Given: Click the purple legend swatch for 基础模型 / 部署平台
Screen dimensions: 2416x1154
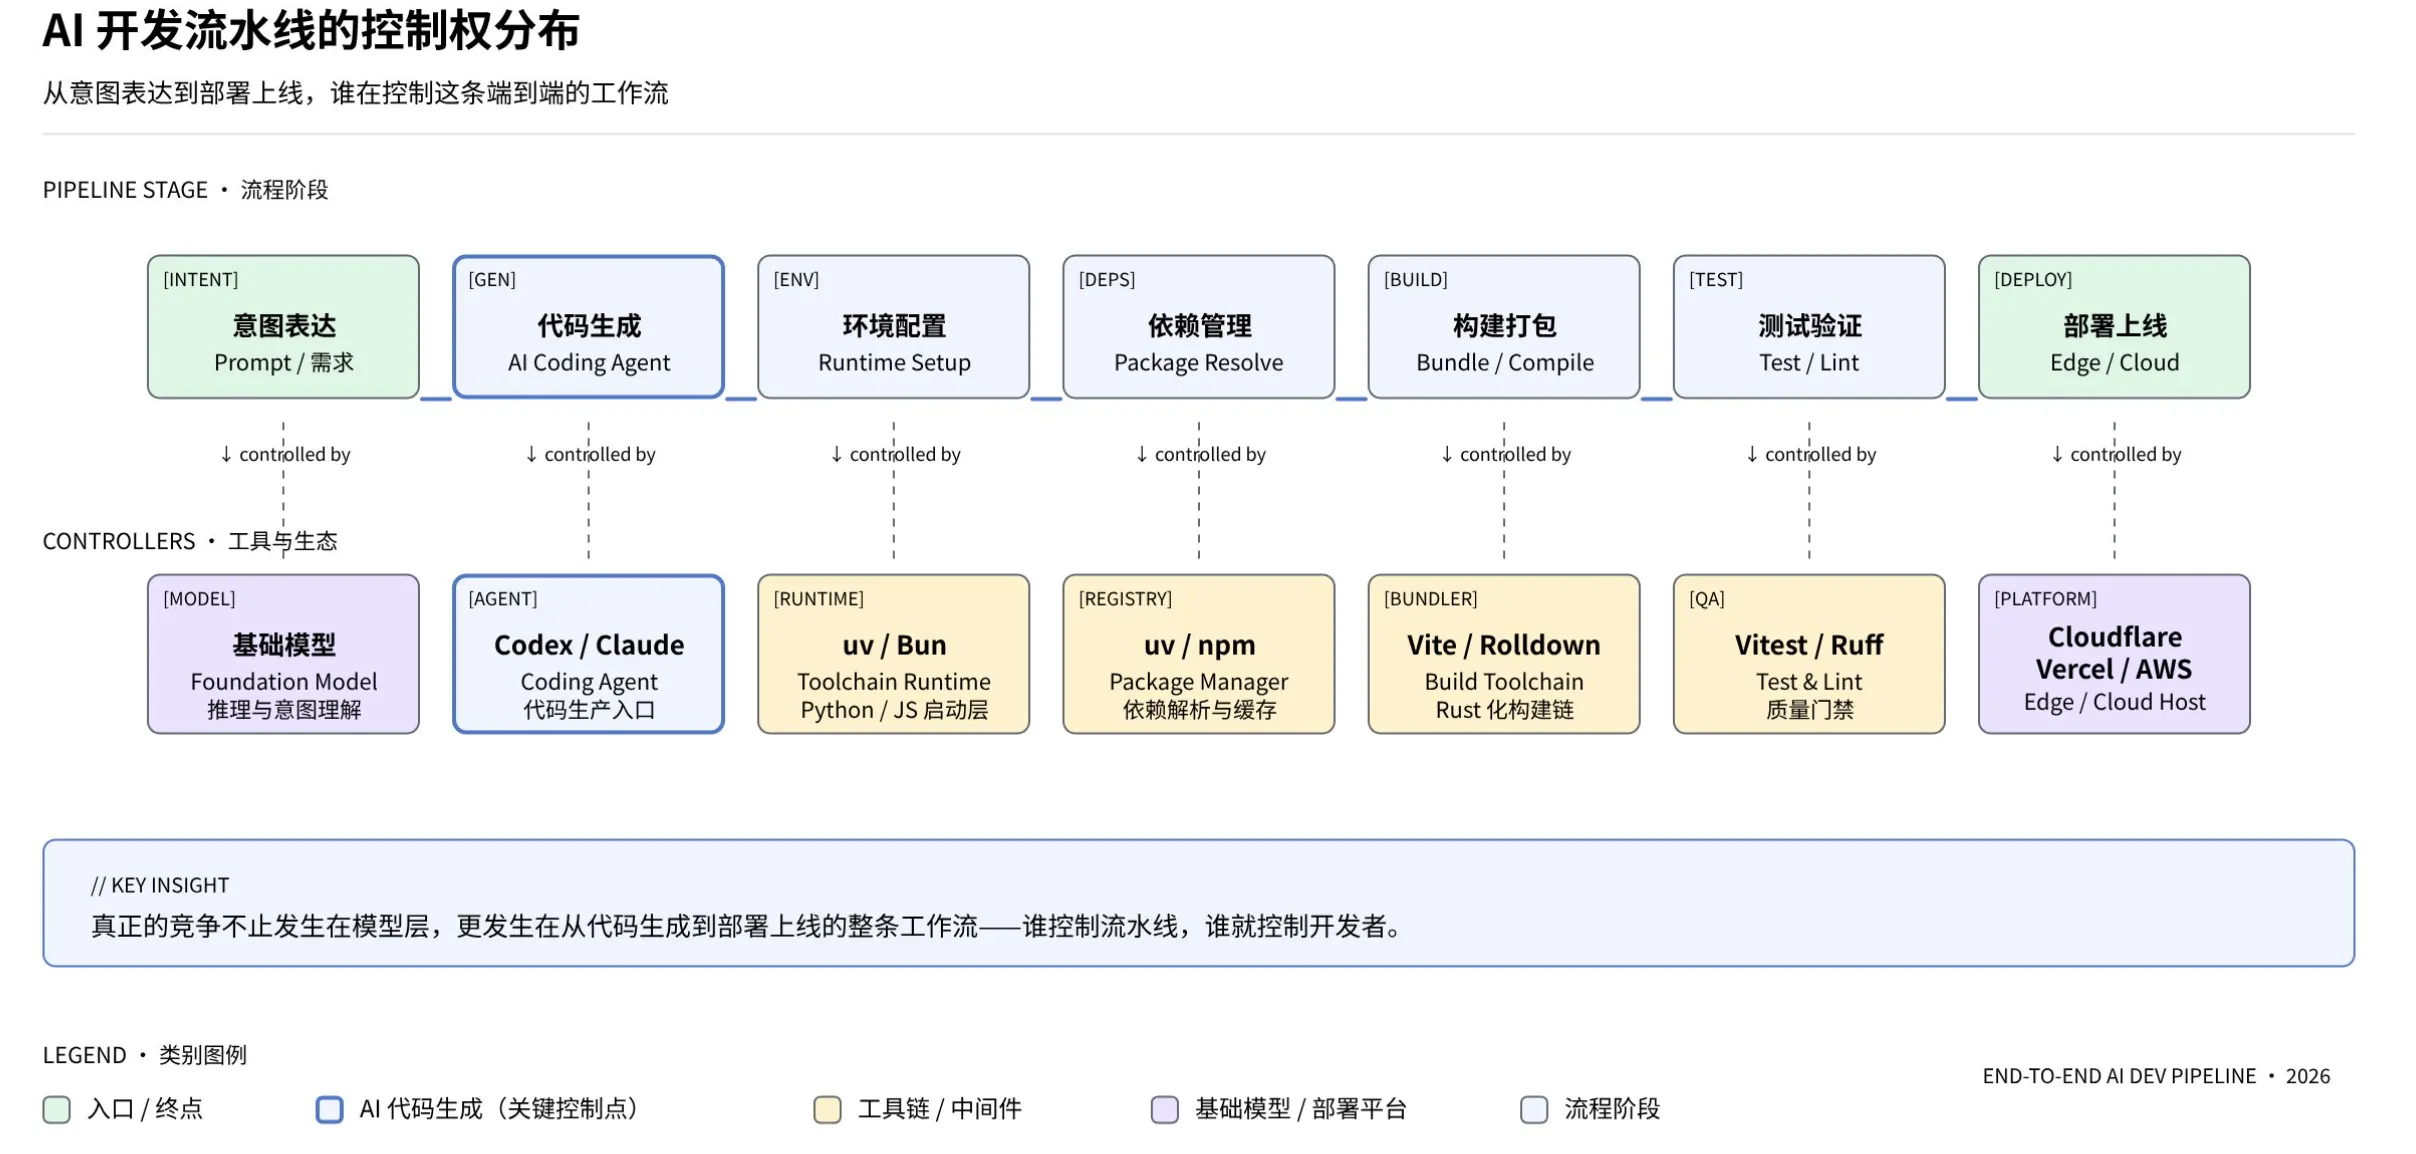Looking at the screenshot, I should point(1164,1109).
